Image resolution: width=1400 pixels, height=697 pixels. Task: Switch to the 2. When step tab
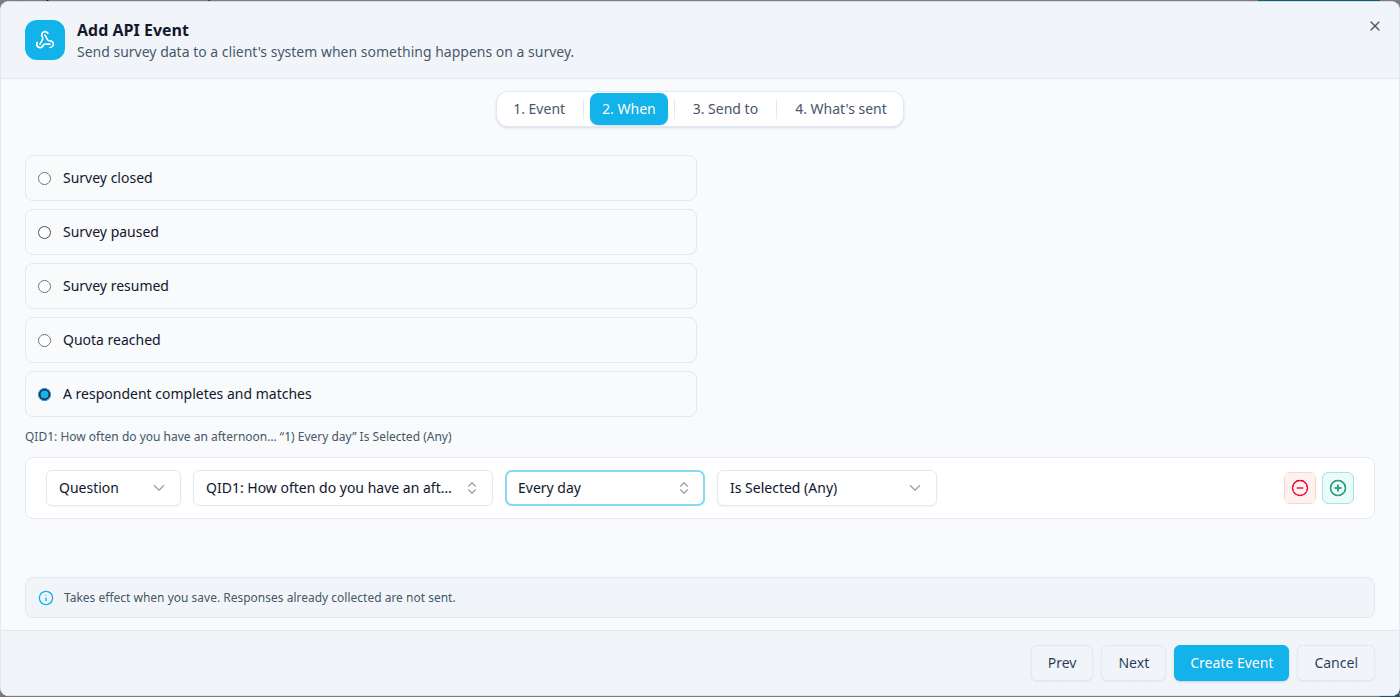click(x=629, y=109)
